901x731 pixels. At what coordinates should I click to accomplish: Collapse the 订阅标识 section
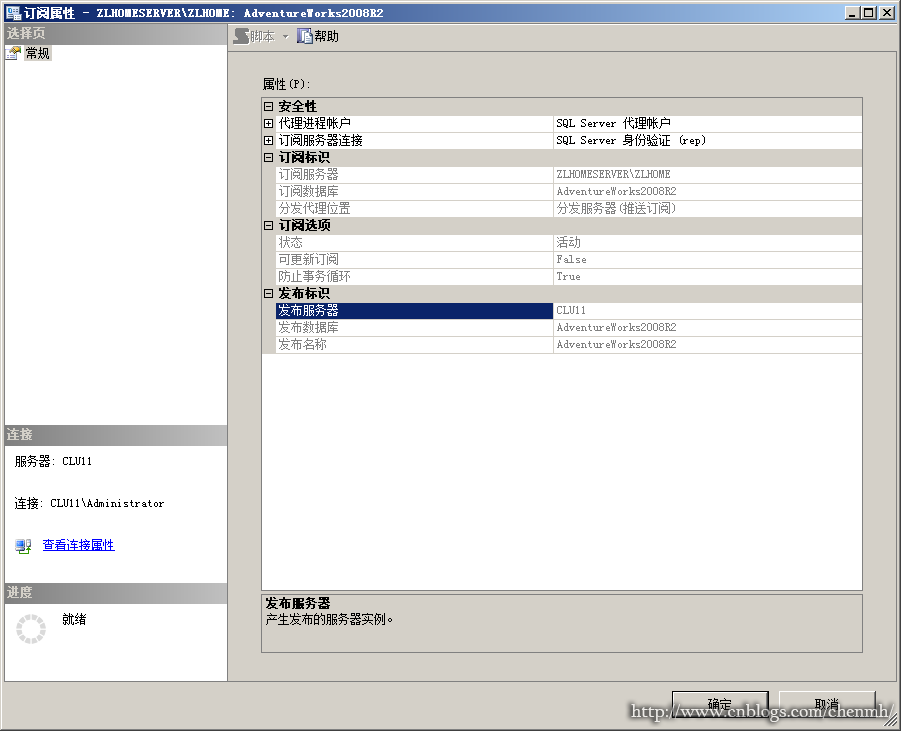pyautogui.click(x=268, y=157)
